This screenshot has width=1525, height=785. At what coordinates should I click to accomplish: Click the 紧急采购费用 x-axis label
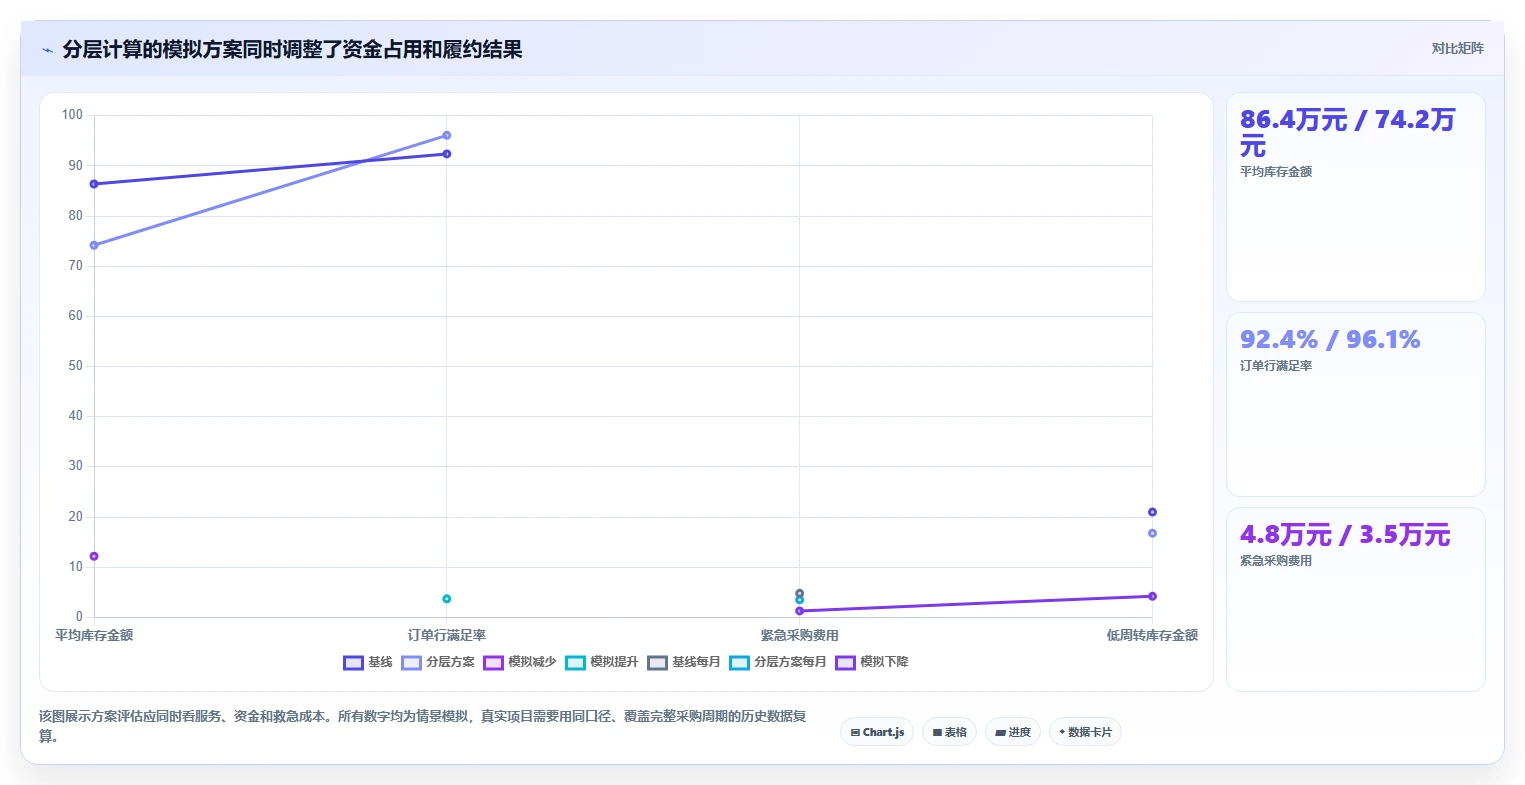point(799,635)
